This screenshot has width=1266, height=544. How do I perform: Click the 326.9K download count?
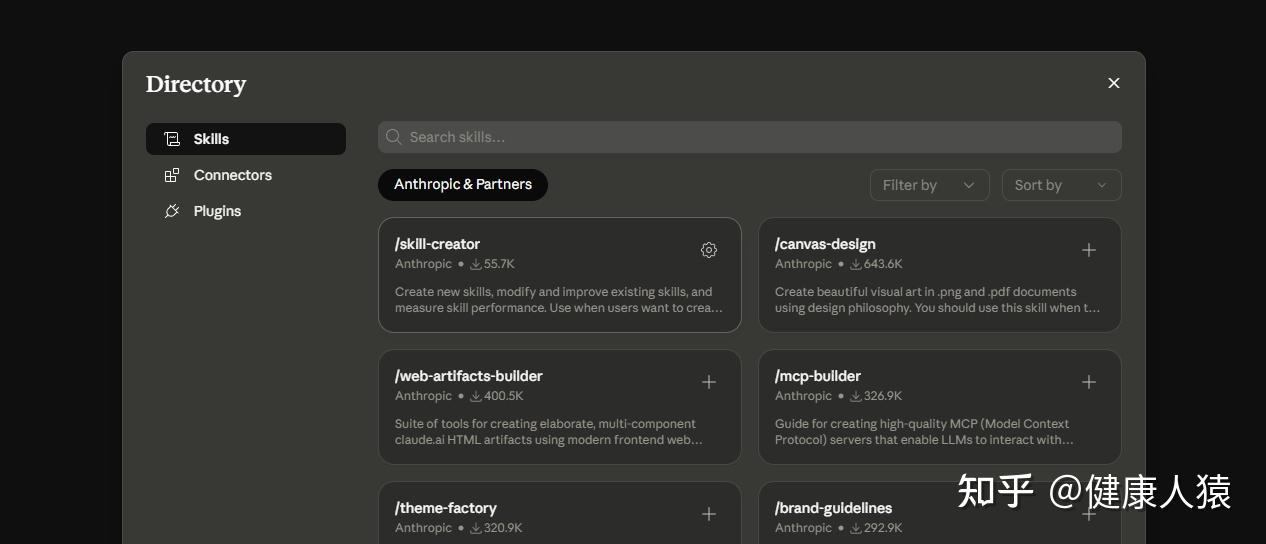coord(876,396)
